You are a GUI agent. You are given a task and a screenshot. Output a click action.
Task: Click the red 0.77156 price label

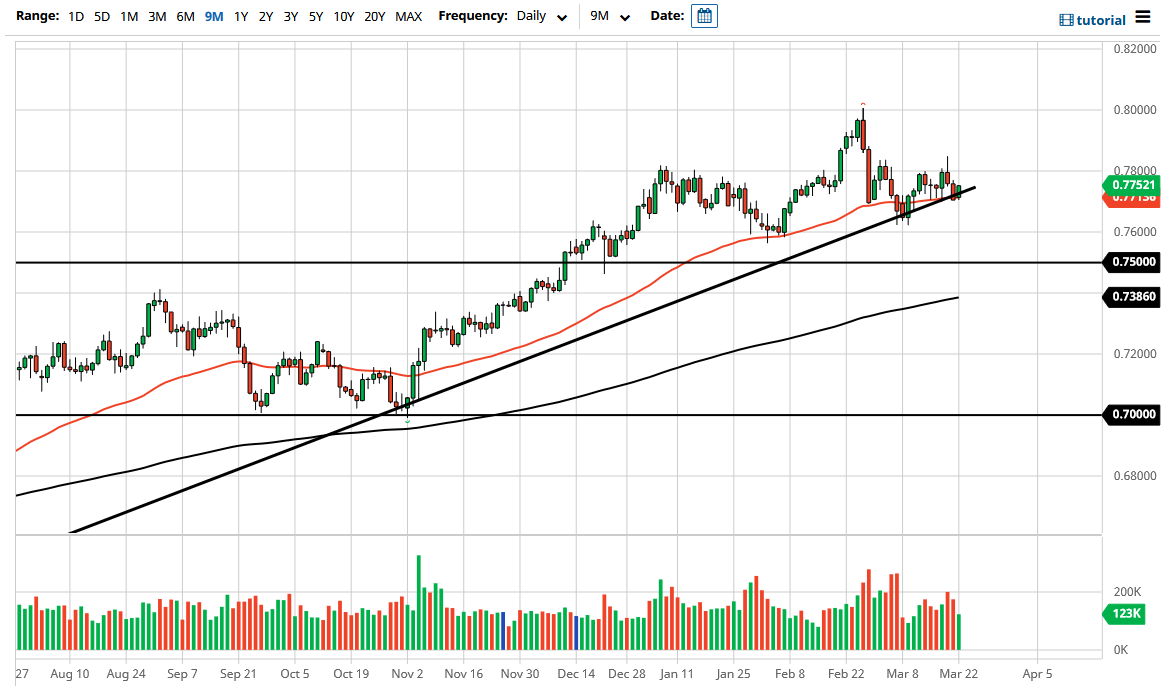coord(1132,199)
